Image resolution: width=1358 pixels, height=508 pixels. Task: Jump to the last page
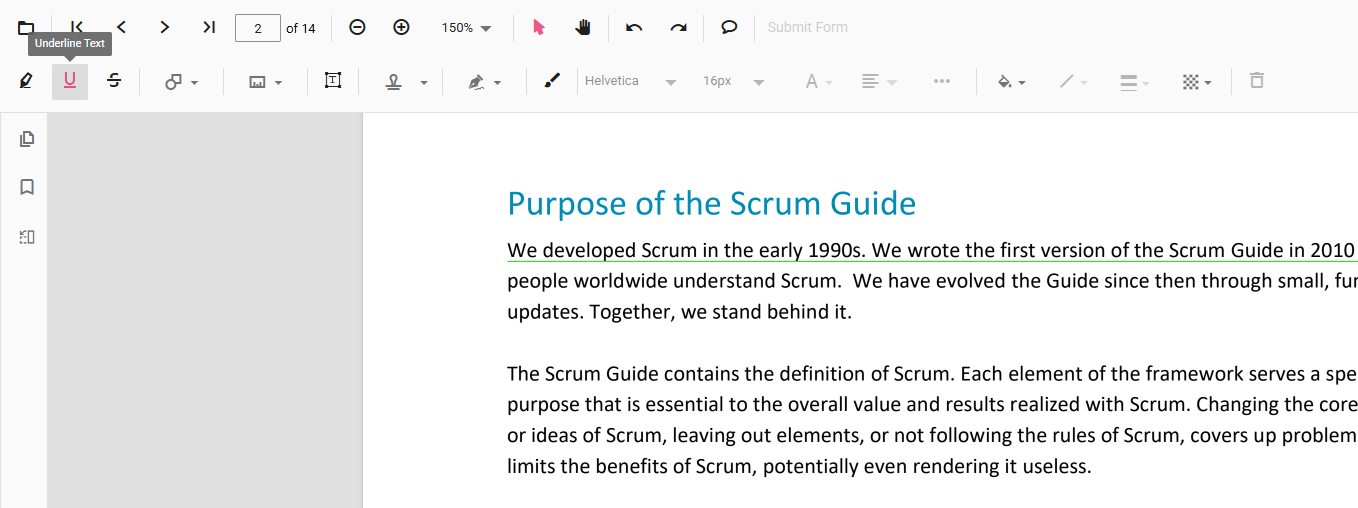point(209,28)
